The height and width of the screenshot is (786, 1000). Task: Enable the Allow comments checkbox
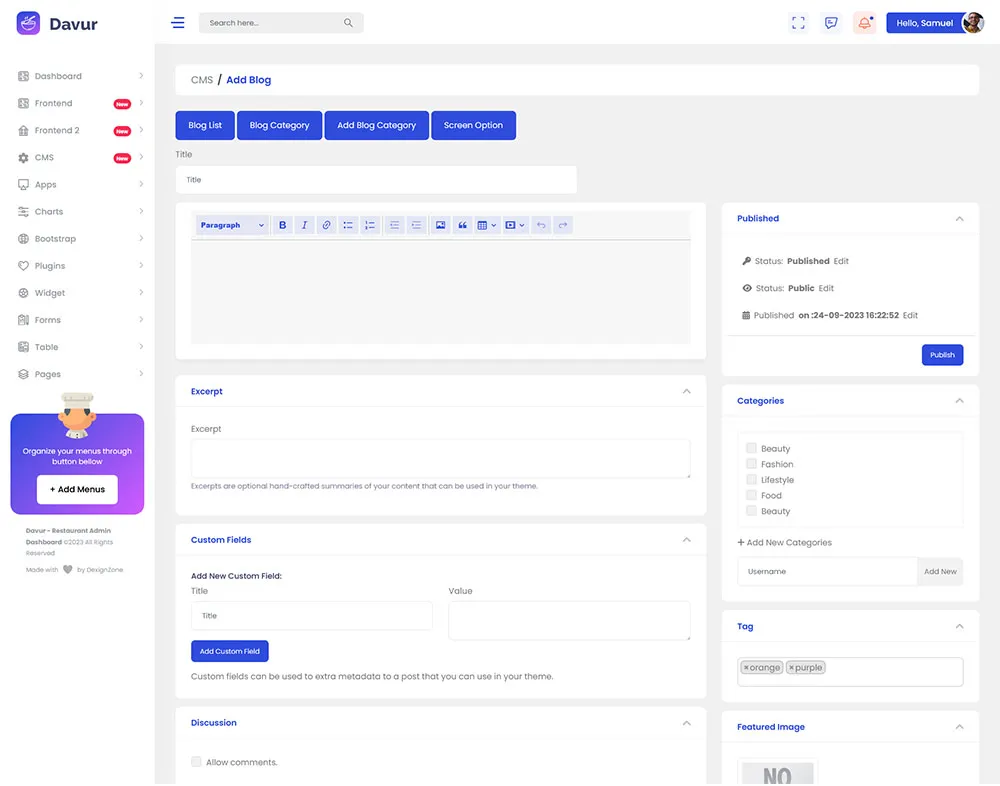tap(196, 762)
